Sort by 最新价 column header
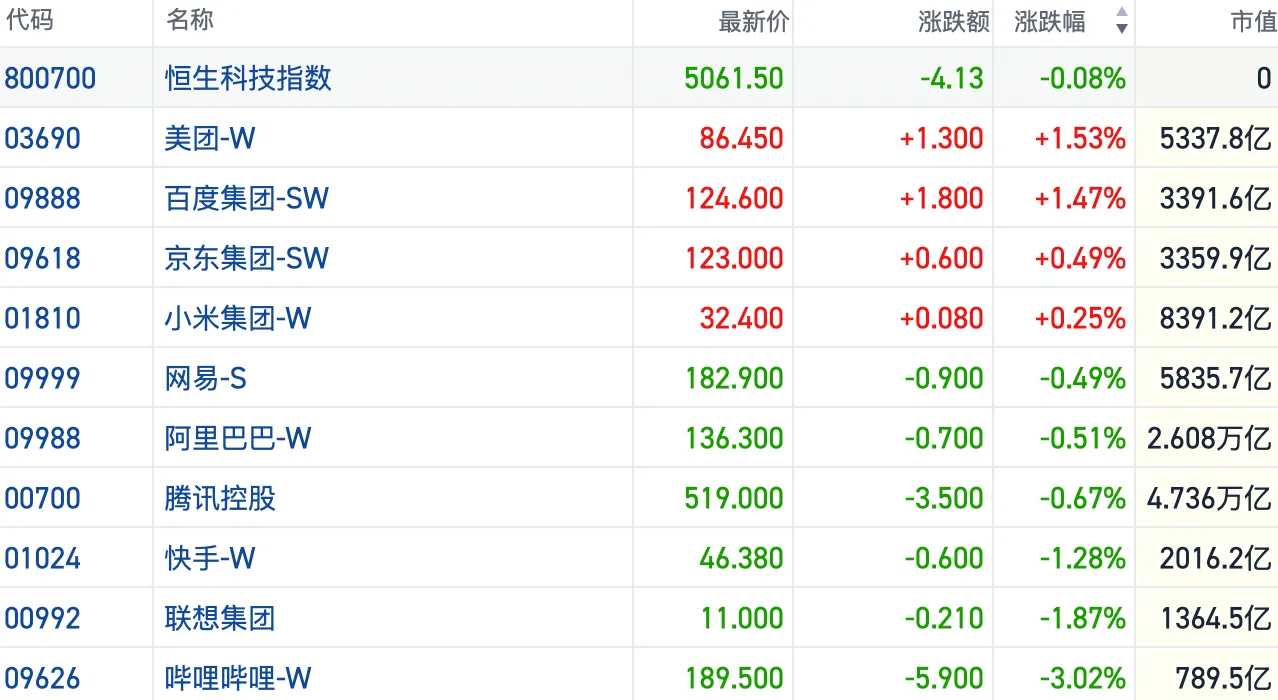 pyautogui.click(x=753, y=22)
